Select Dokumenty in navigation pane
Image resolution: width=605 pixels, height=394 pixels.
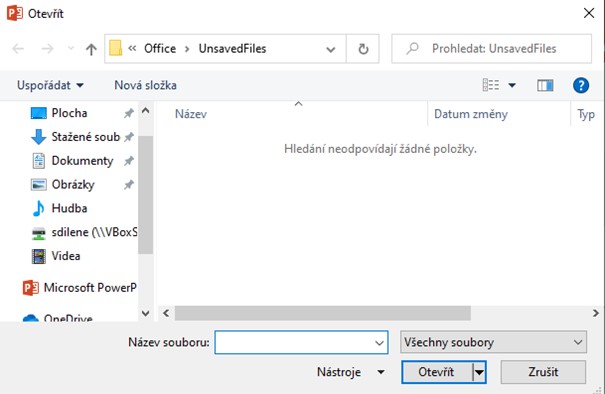click(82, 161)
